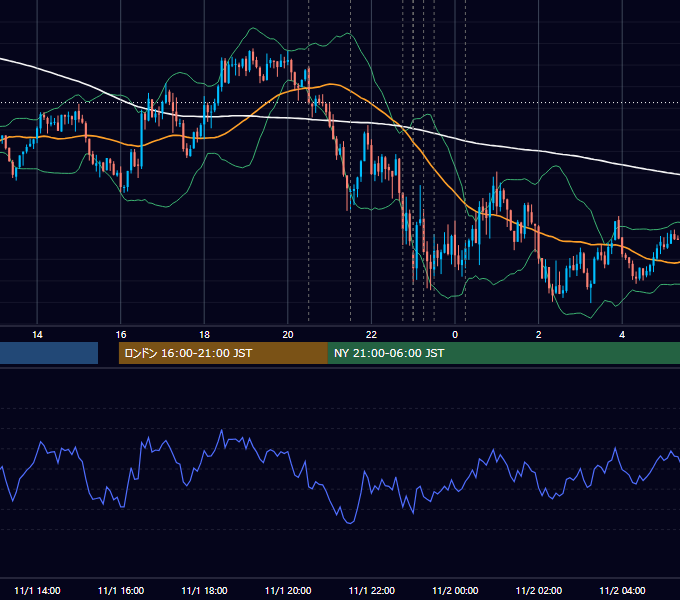Click the 18 hour label on price chart axis

[204, 335]
